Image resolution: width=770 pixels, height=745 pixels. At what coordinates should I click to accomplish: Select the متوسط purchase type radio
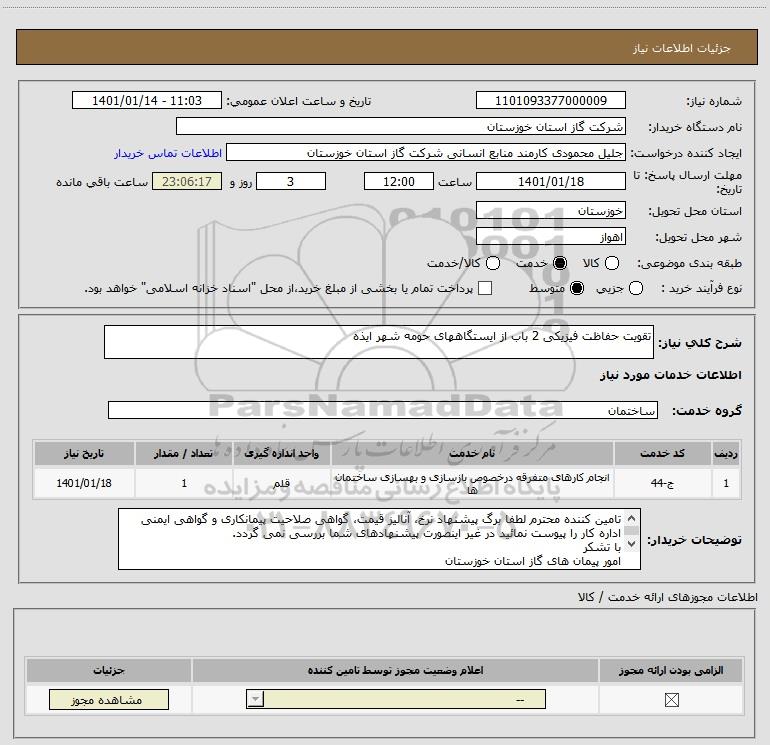[577, 288]
